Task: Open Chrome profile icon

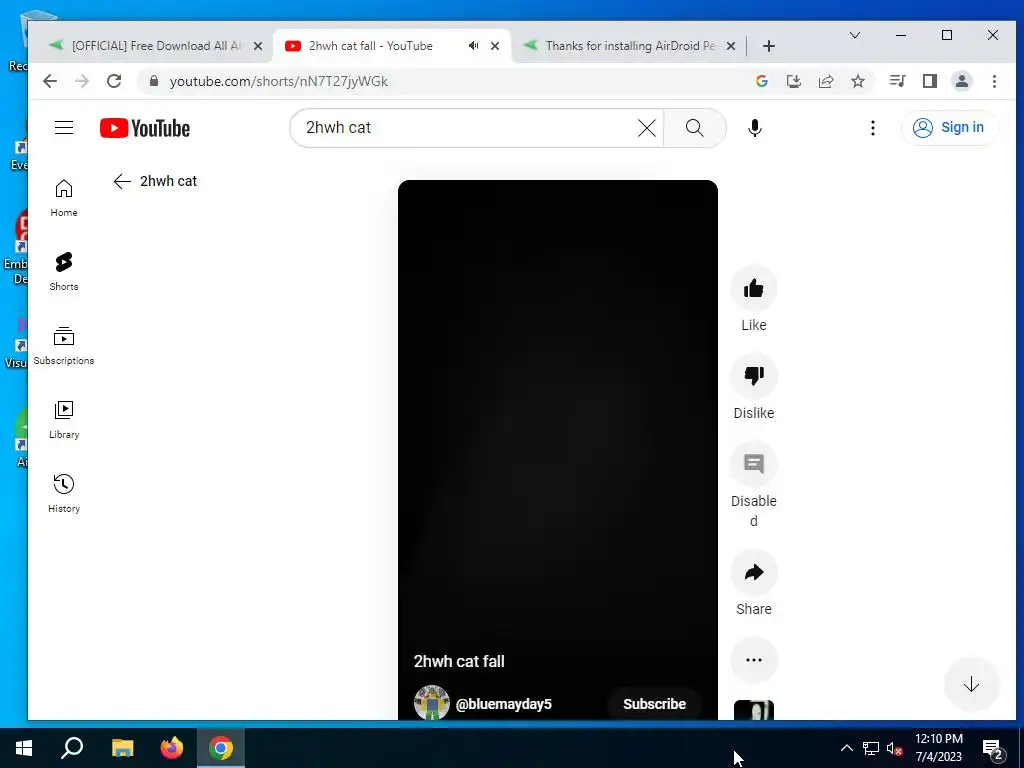Action: click(961, 81)
